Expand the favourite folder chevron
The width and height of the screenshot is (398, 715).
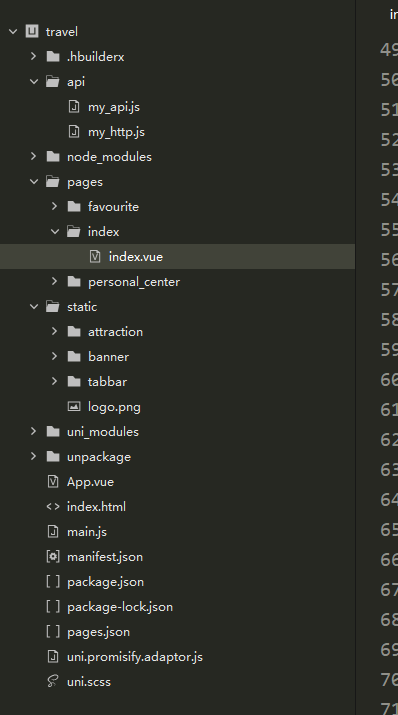(54, 206)
